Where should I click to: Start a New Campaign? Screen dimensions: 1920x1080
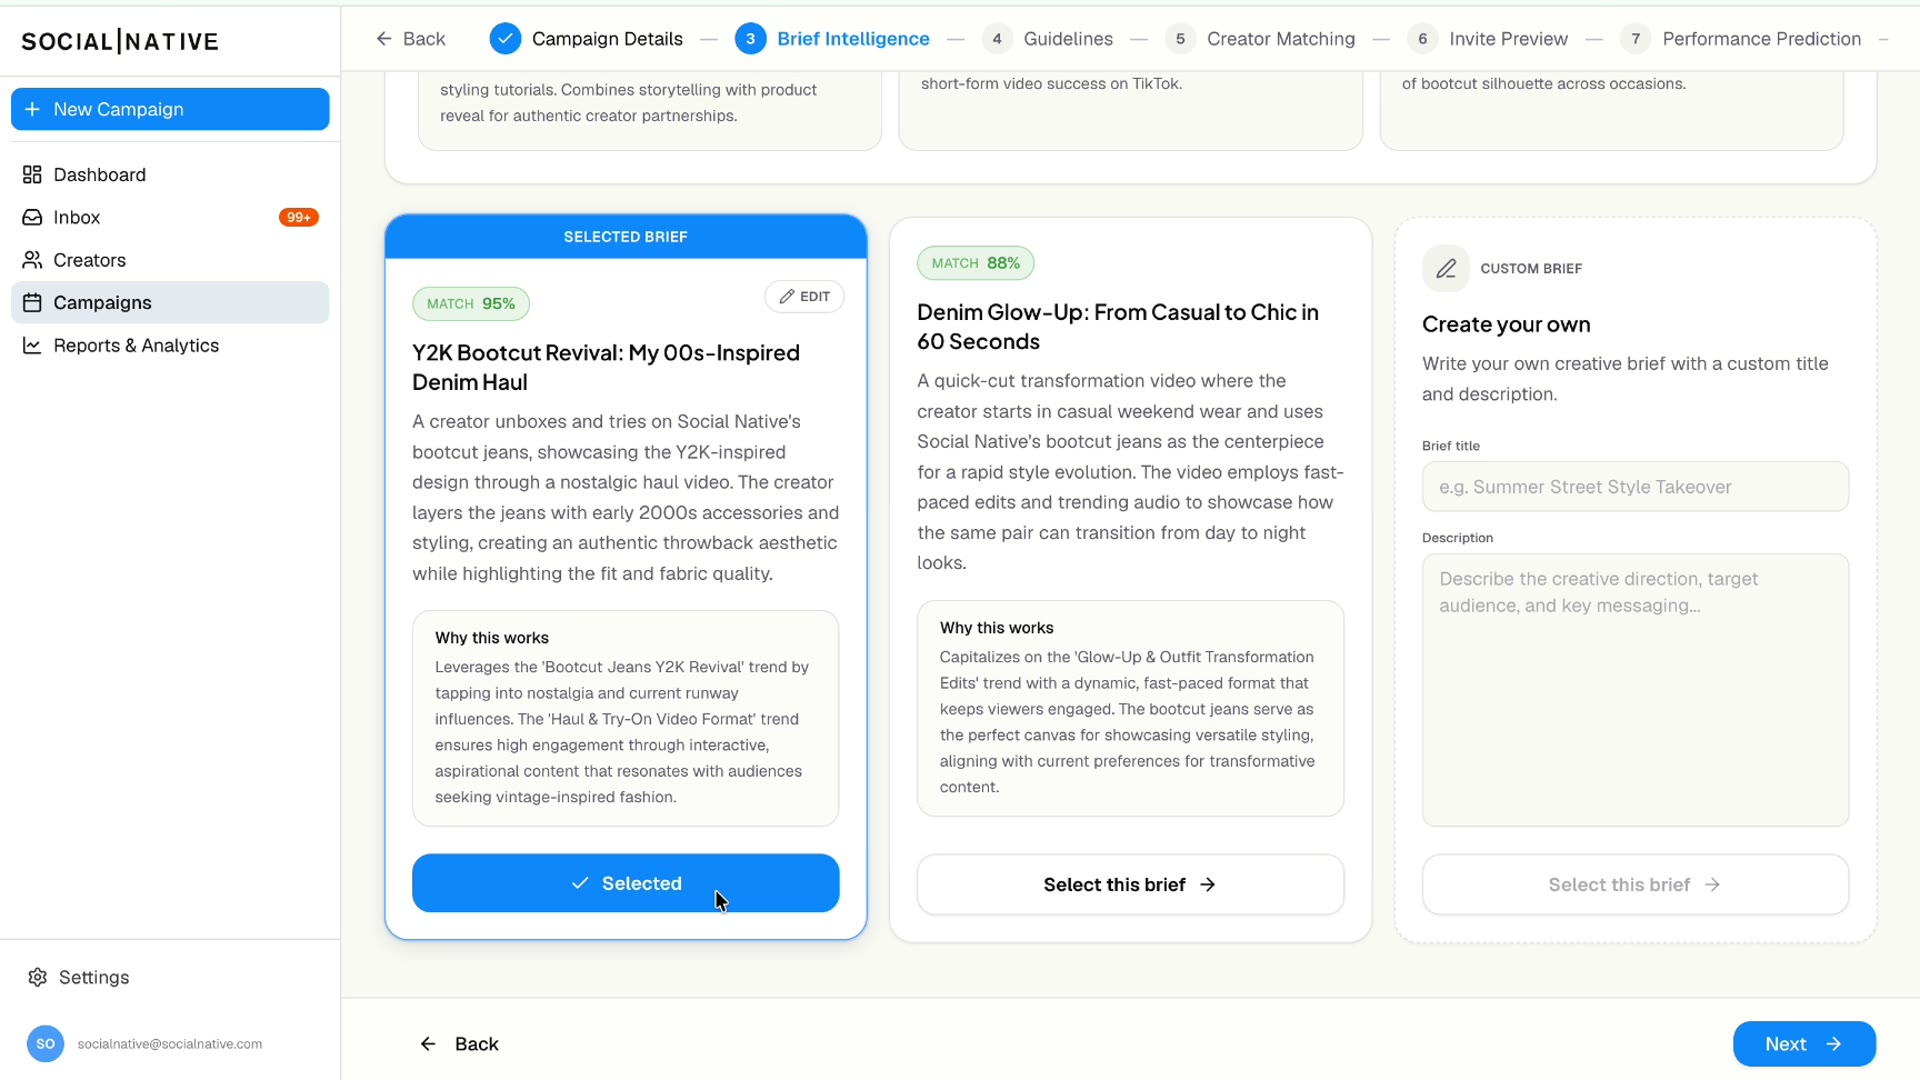click(x=170, y=109)
